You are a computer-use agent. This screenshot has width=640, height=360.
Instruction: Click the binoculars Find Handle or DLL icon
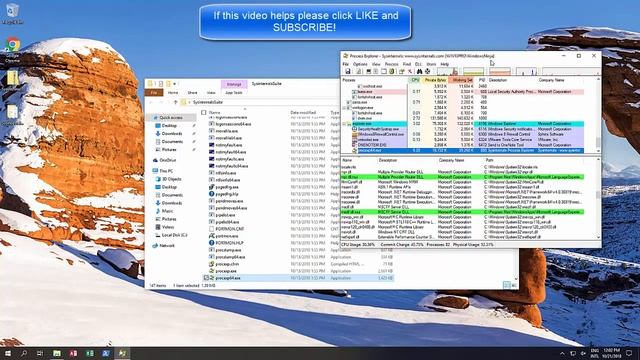coord(419,71)
